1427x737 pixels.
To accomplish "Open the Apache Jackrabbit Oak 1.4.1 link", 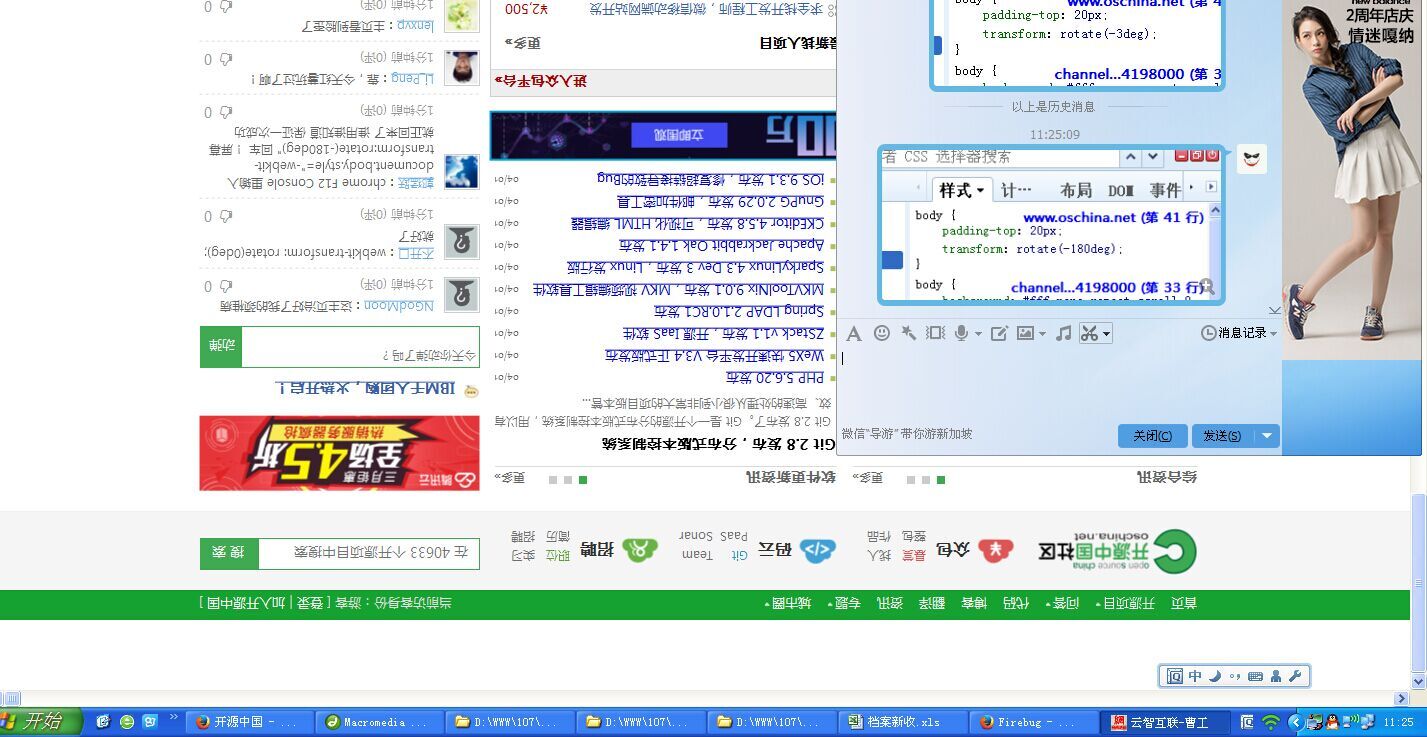I will point(721,245).
